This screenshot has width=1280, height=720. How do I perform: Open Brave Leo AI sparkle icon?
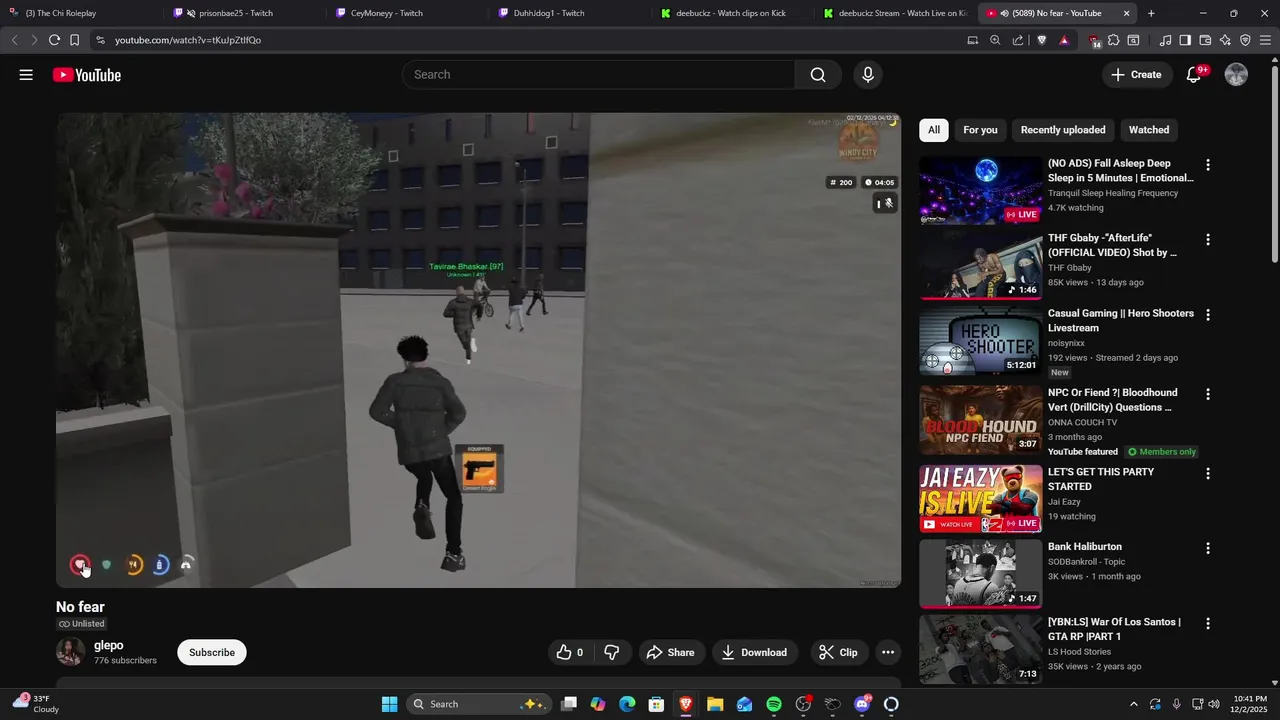pos(1225,40)
